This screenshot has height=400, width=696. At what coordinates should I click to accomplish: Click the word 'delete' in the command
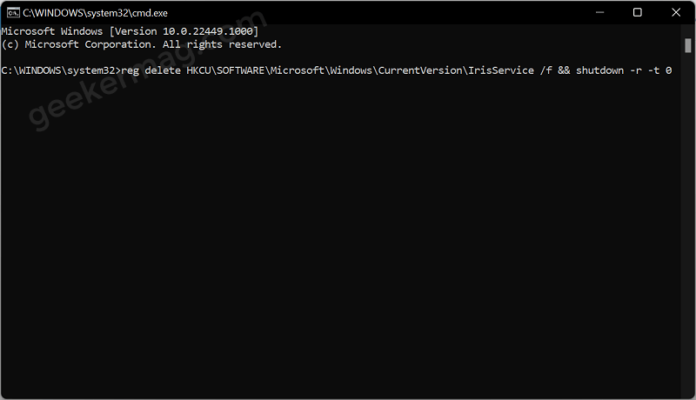(x=162, y=71)
